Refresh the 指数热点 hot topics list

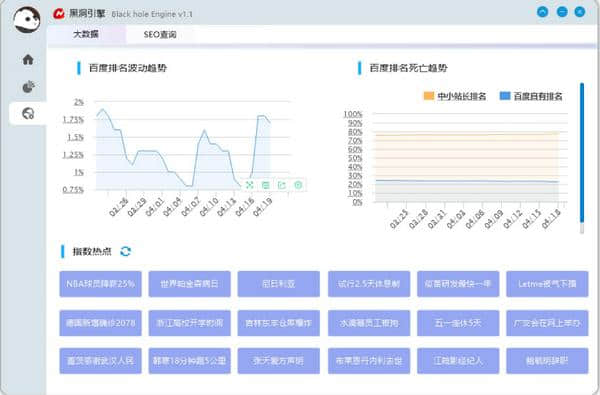126,251
